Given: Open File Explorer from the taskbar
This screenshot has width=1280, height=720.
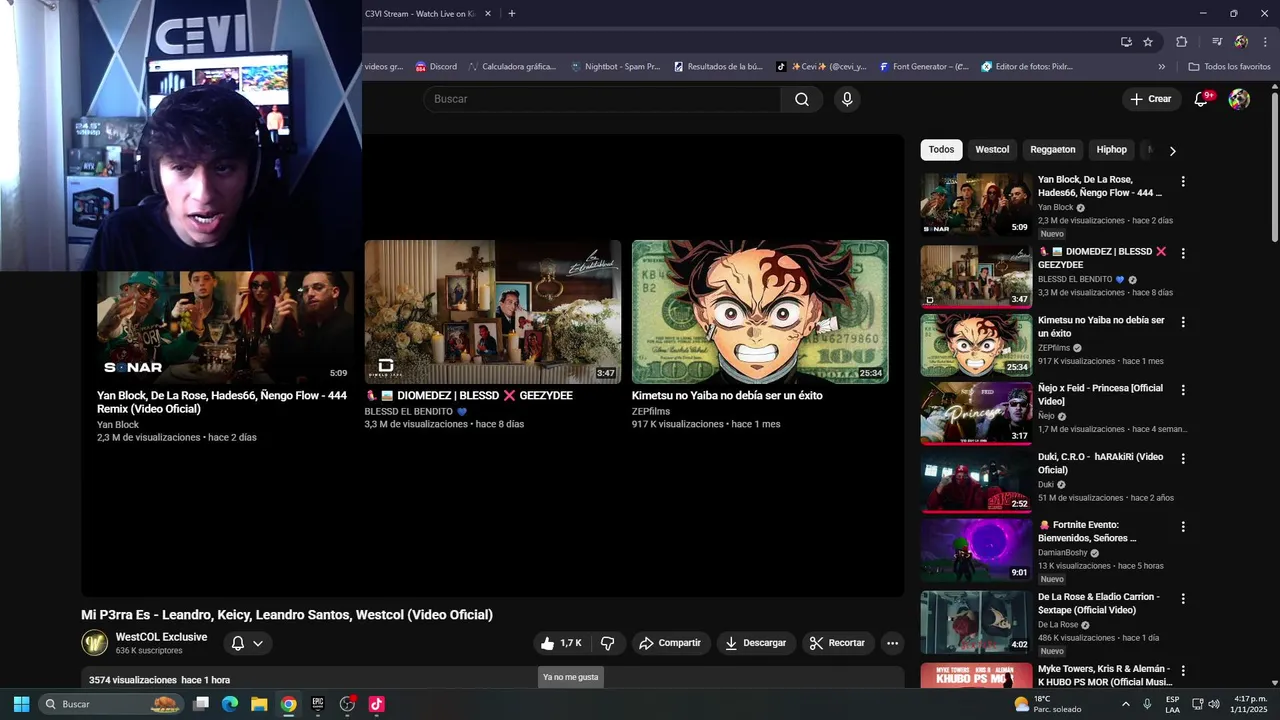Looking at the screenshot, I should tap(259, 704).
